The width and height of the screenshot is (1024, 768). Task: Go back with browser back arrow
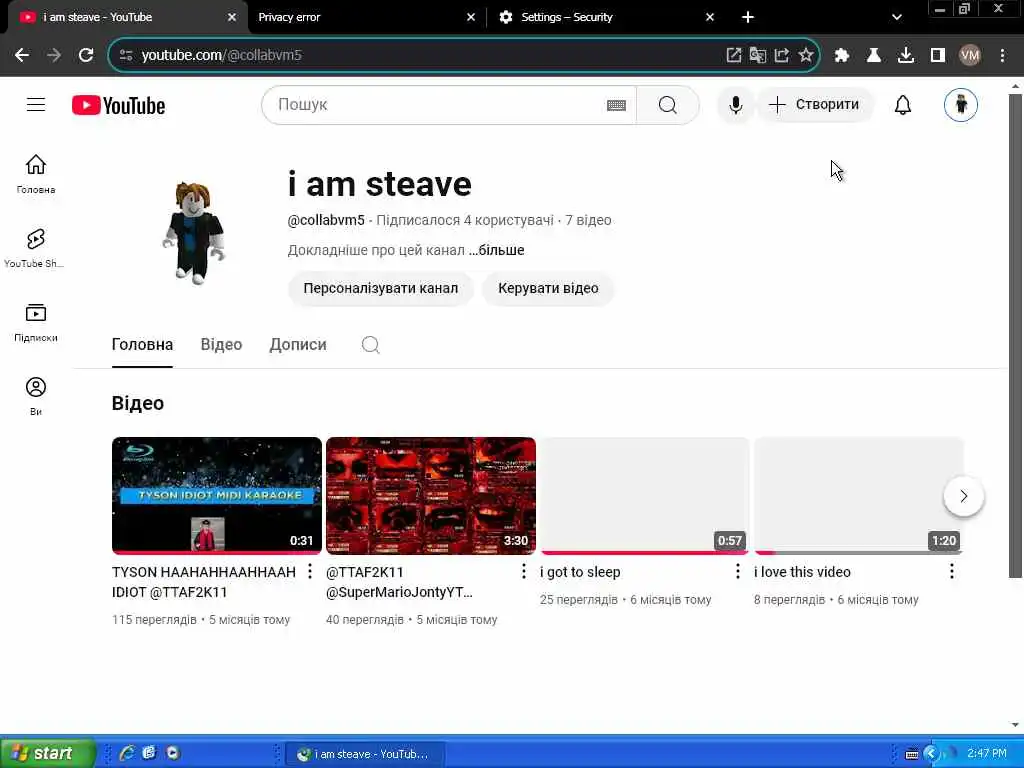[x=22, y=55]
